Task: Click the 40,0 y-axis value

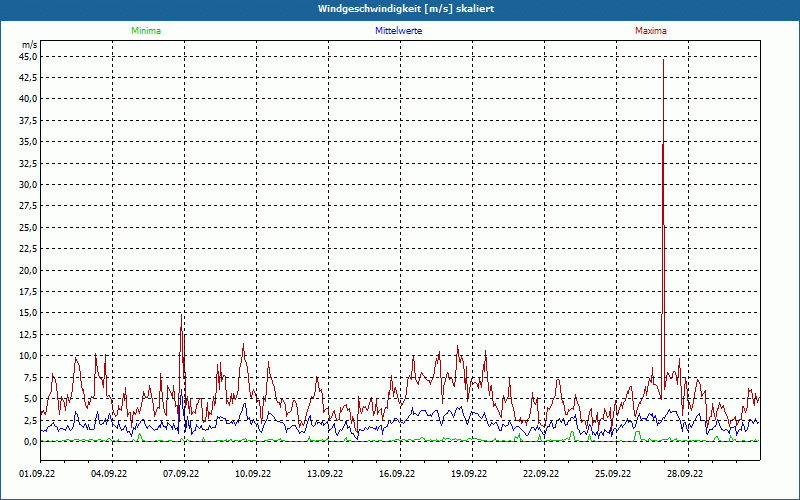Action: 29,99
